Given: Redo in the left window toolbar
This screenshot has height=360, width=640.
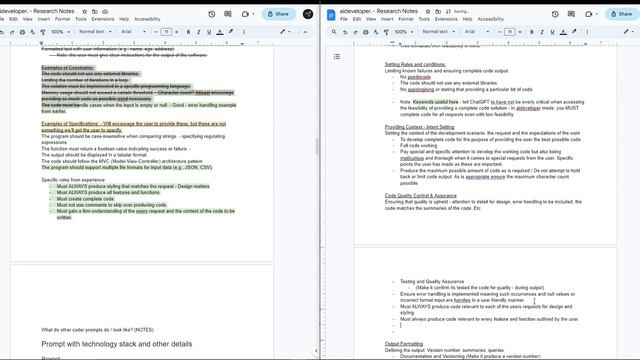Looking at the screenshot, I should 12,32.
